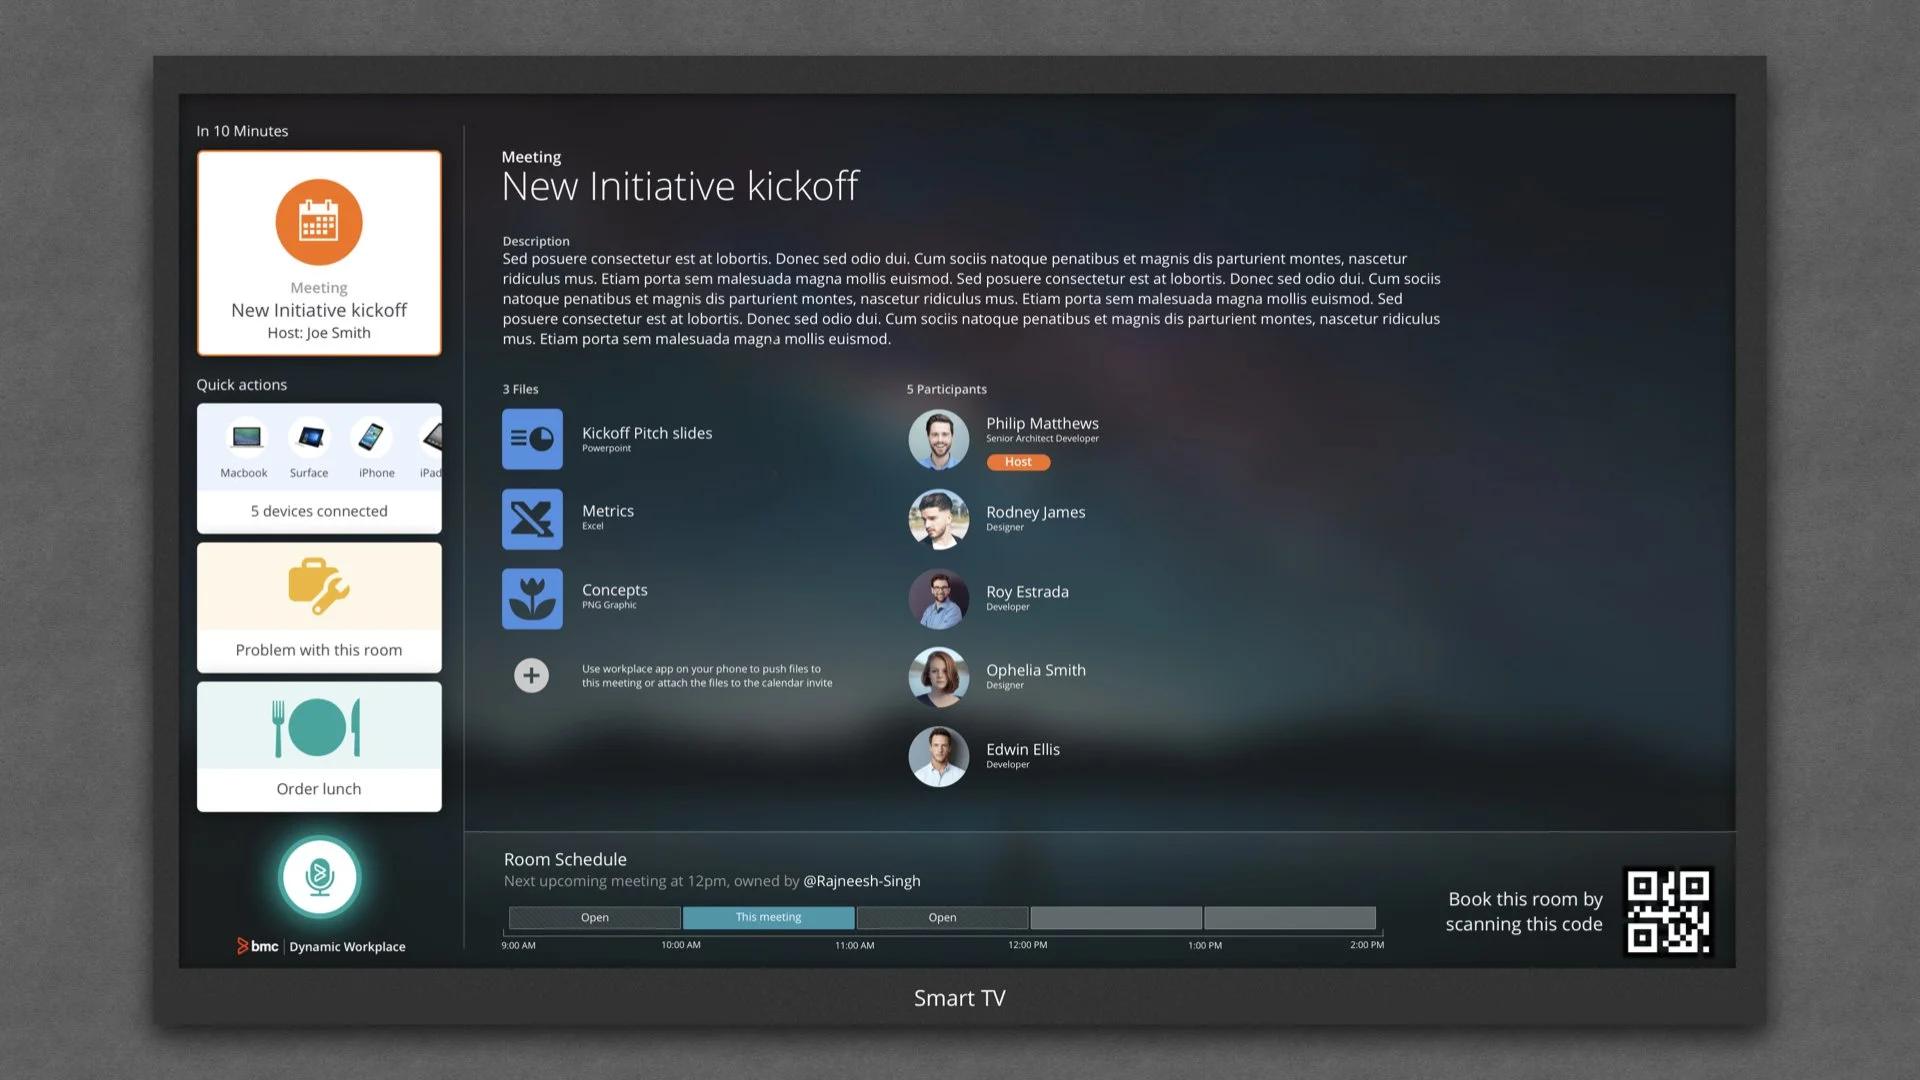The image size is (1920, 1080).
Task: Expand the 3 Files section
Action: [x=520, y=389]
